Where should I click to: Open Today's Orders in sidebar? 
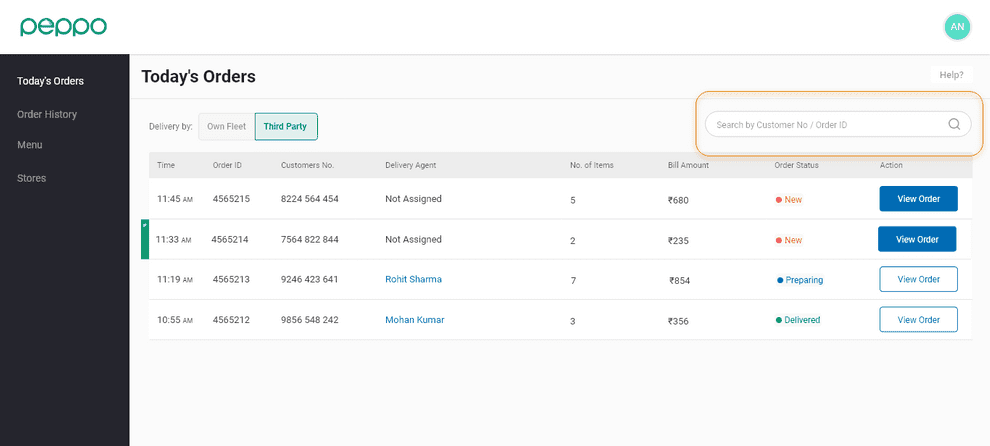[50, 81]
